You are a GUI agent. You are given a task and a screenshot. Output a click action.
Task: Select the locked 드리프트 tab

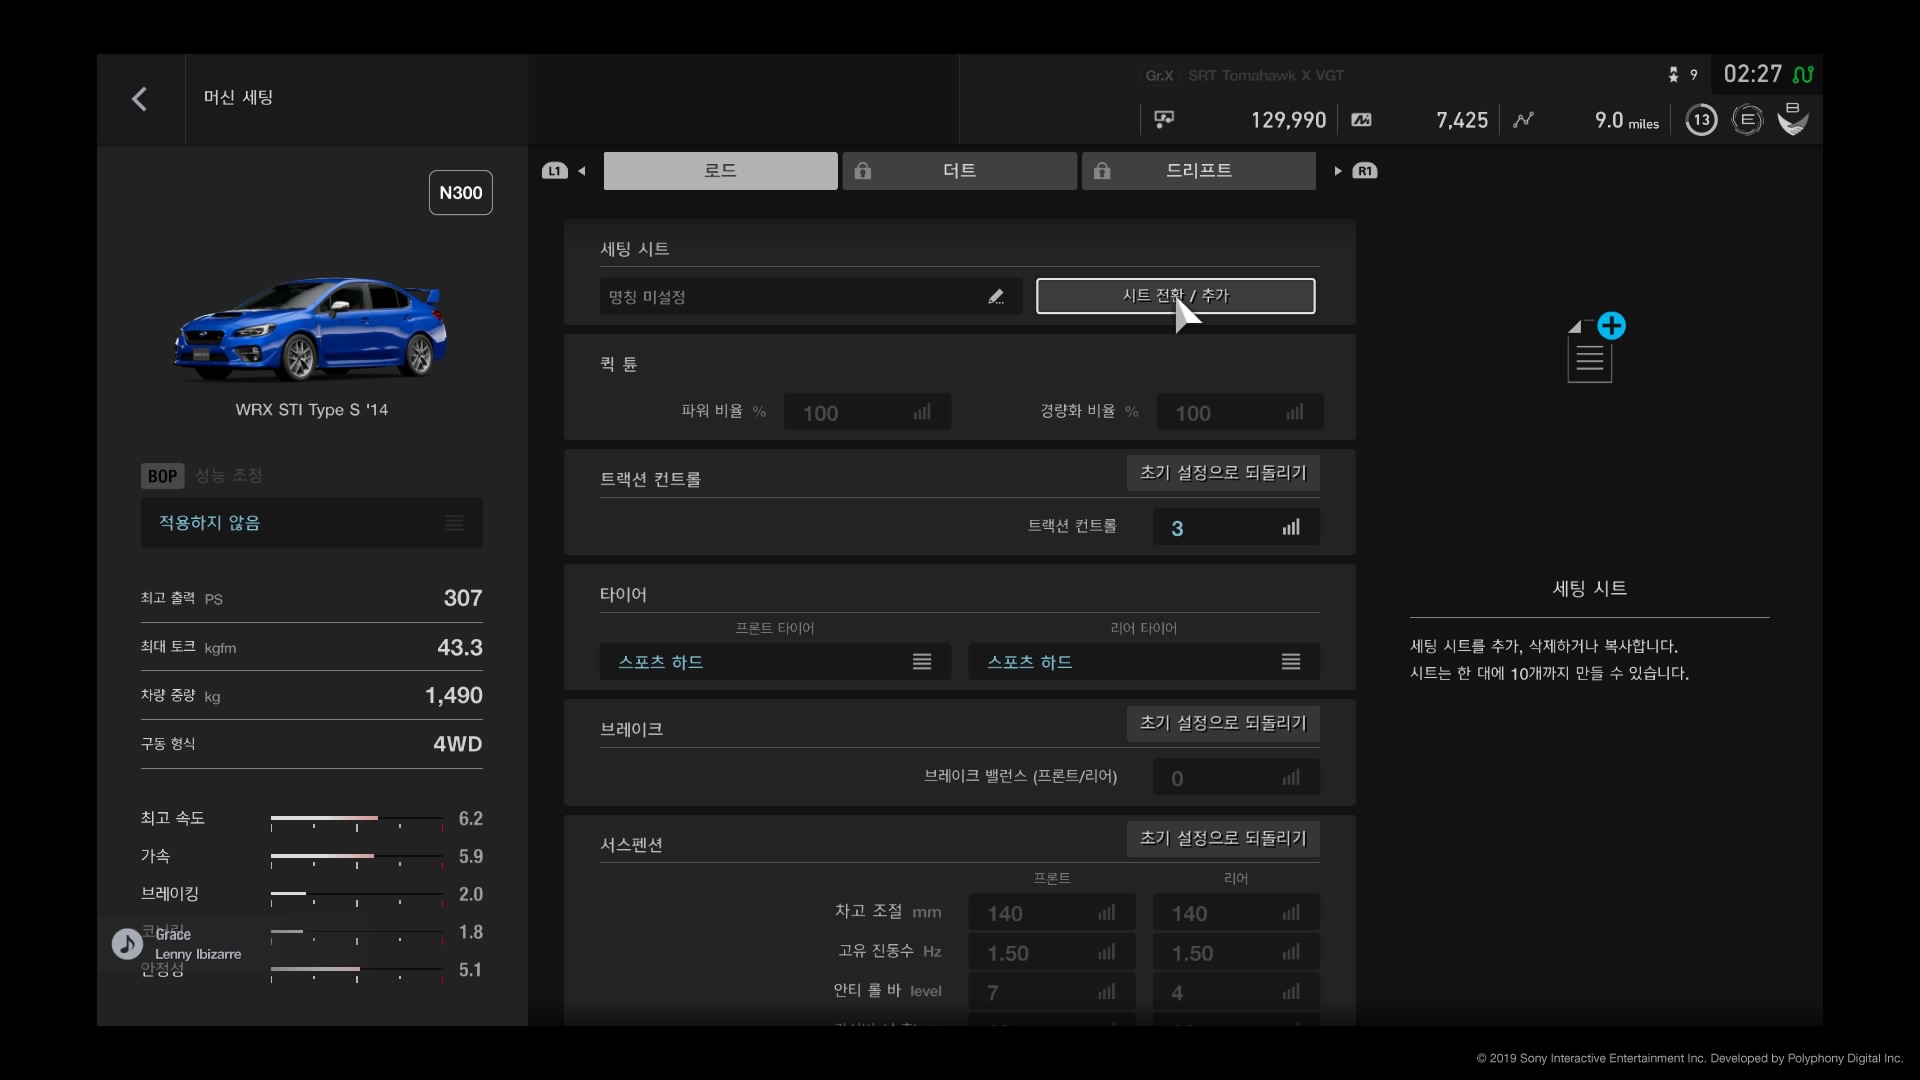[1198, 171]
